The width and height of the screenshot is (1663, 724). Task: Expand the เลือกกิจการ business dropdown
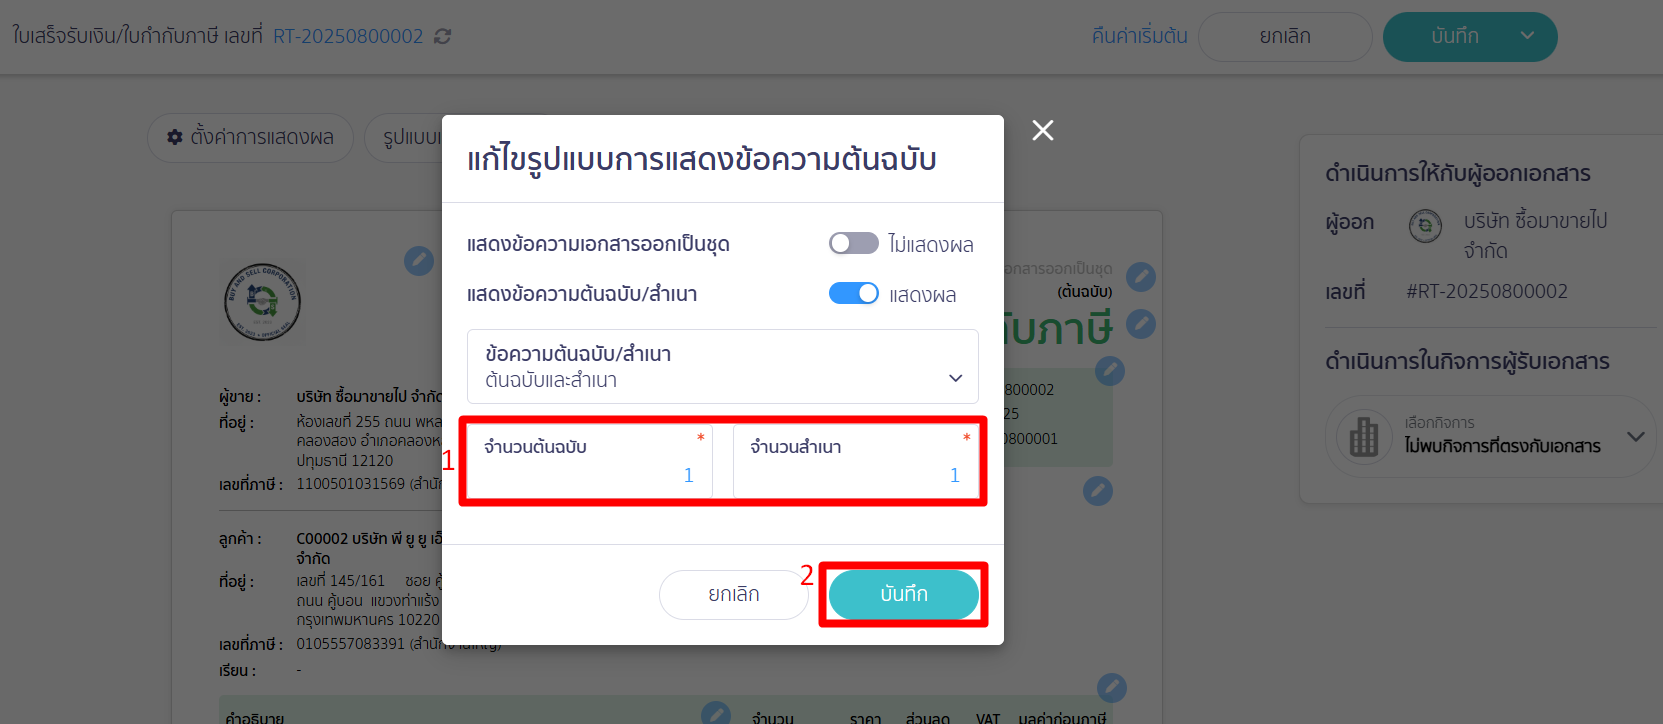pos(1636,437)
